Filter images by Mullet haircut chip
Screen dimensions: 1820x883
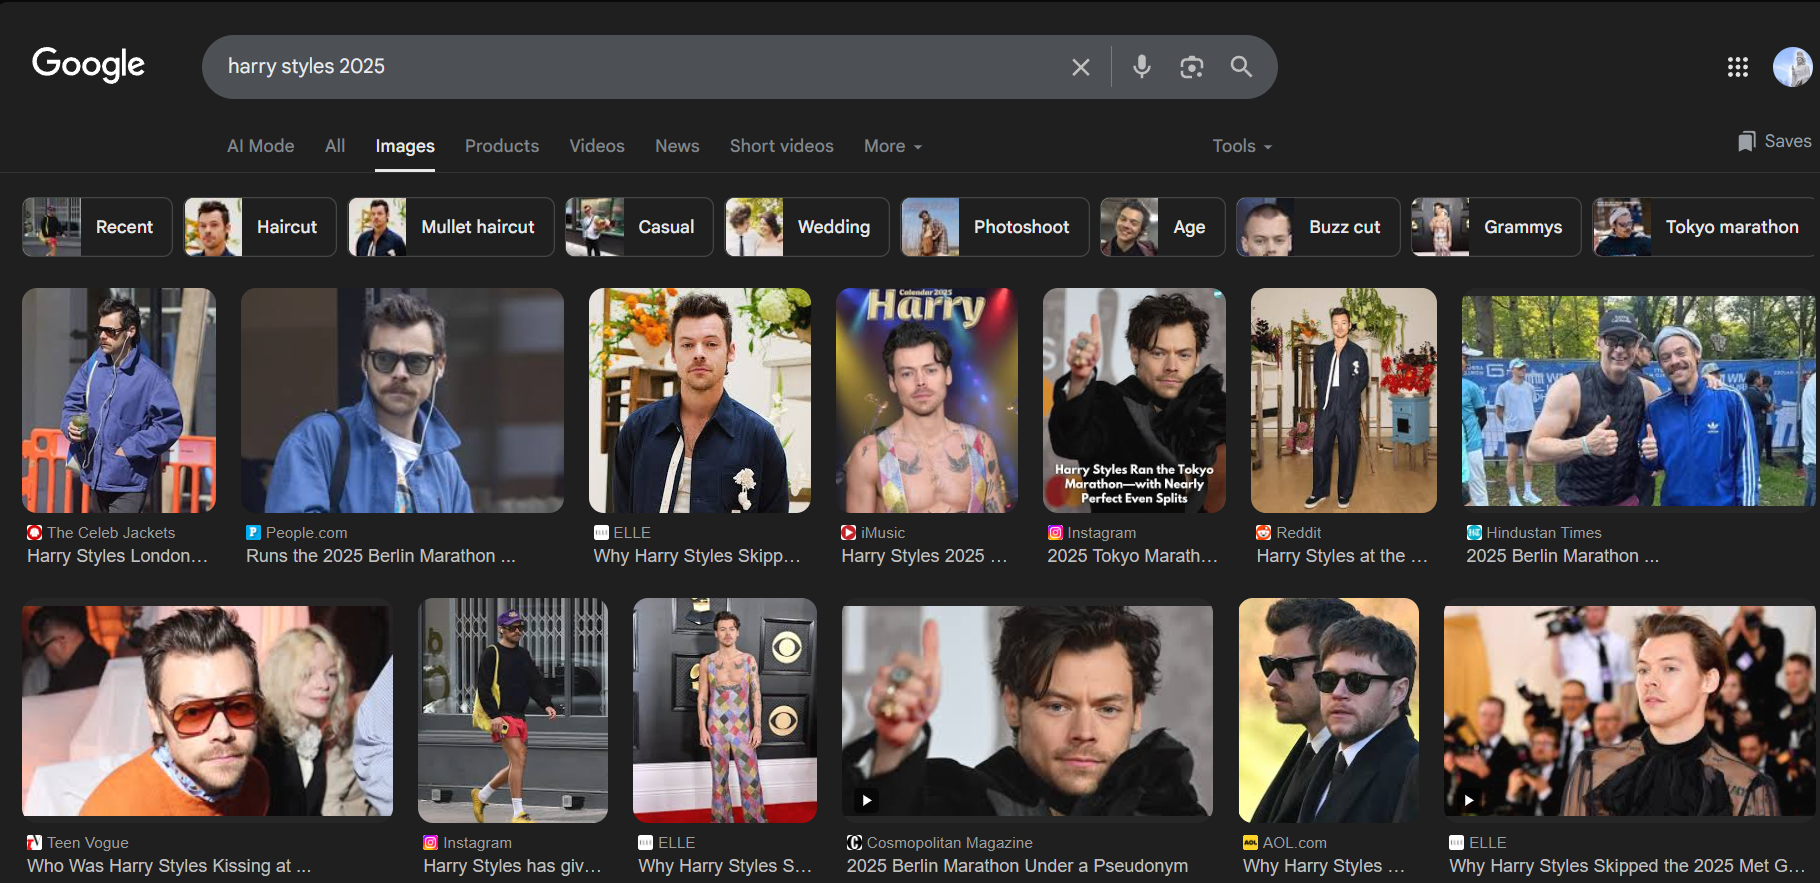(451, 227)
